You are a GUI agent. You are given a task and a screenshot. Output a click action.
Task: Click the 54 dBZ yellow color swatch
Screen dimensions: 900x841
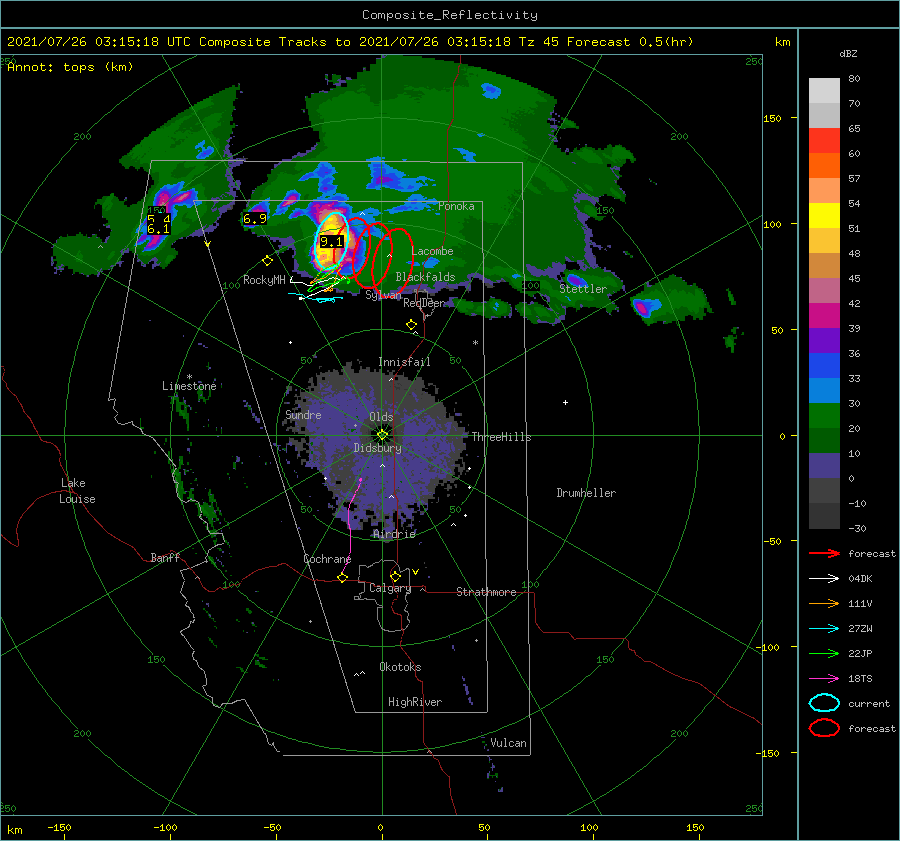pyautogui.click(x=824, y=215)
